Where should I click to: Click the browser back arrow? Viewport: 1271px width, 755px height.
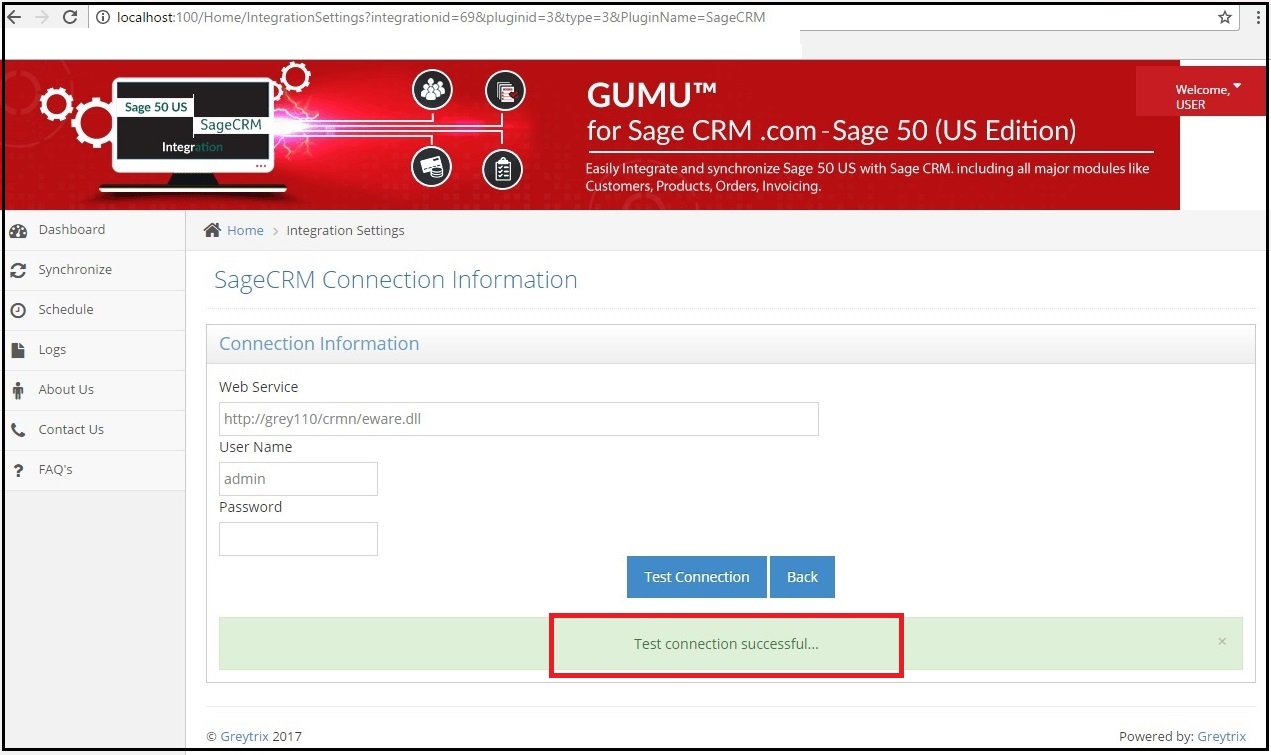[14, 17]
